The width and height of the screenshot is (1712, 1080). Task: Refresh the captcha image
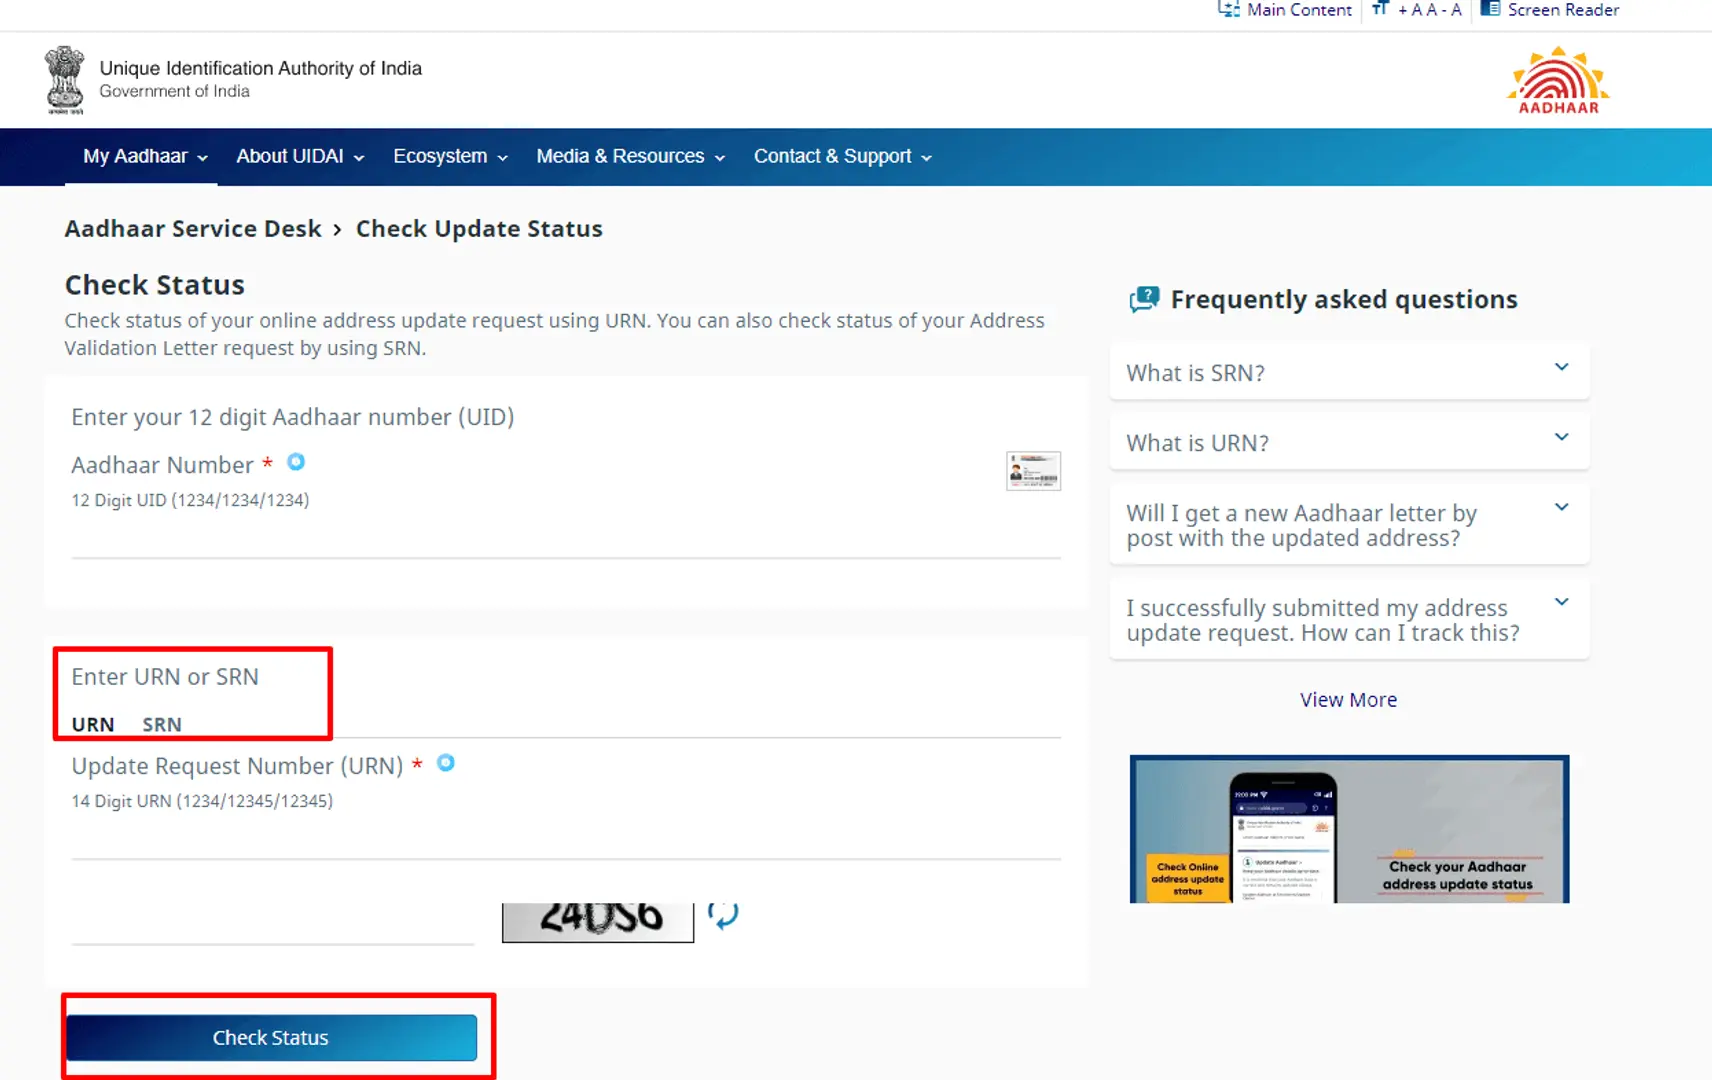(x=723, y=913)
